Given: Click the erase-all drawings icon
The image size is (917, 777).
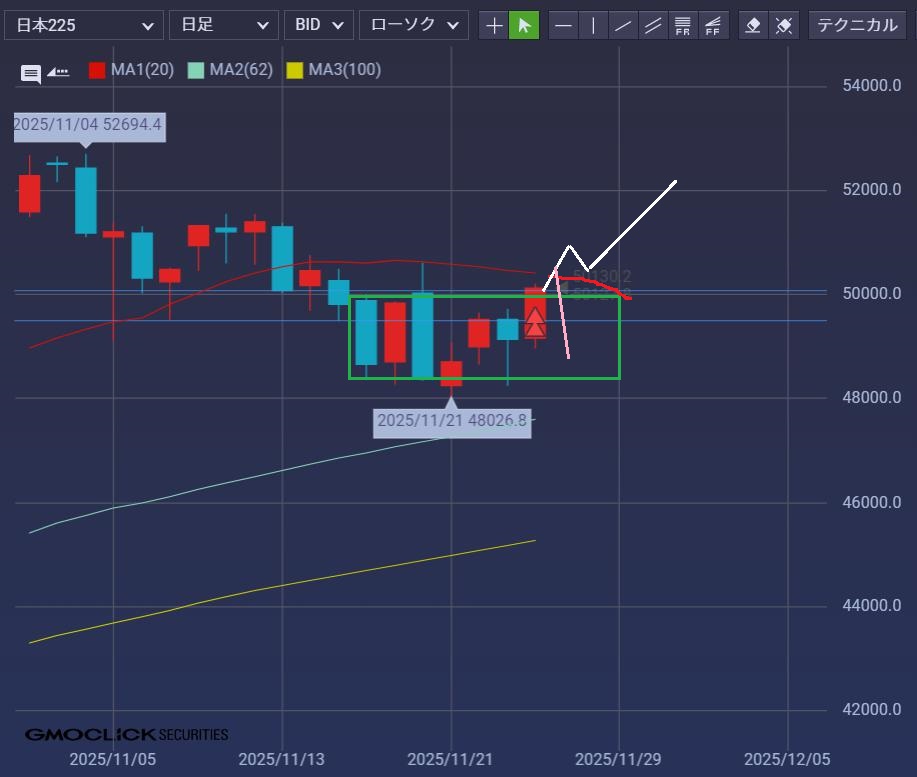Looking at the screenshot, I should click(785, 25).
